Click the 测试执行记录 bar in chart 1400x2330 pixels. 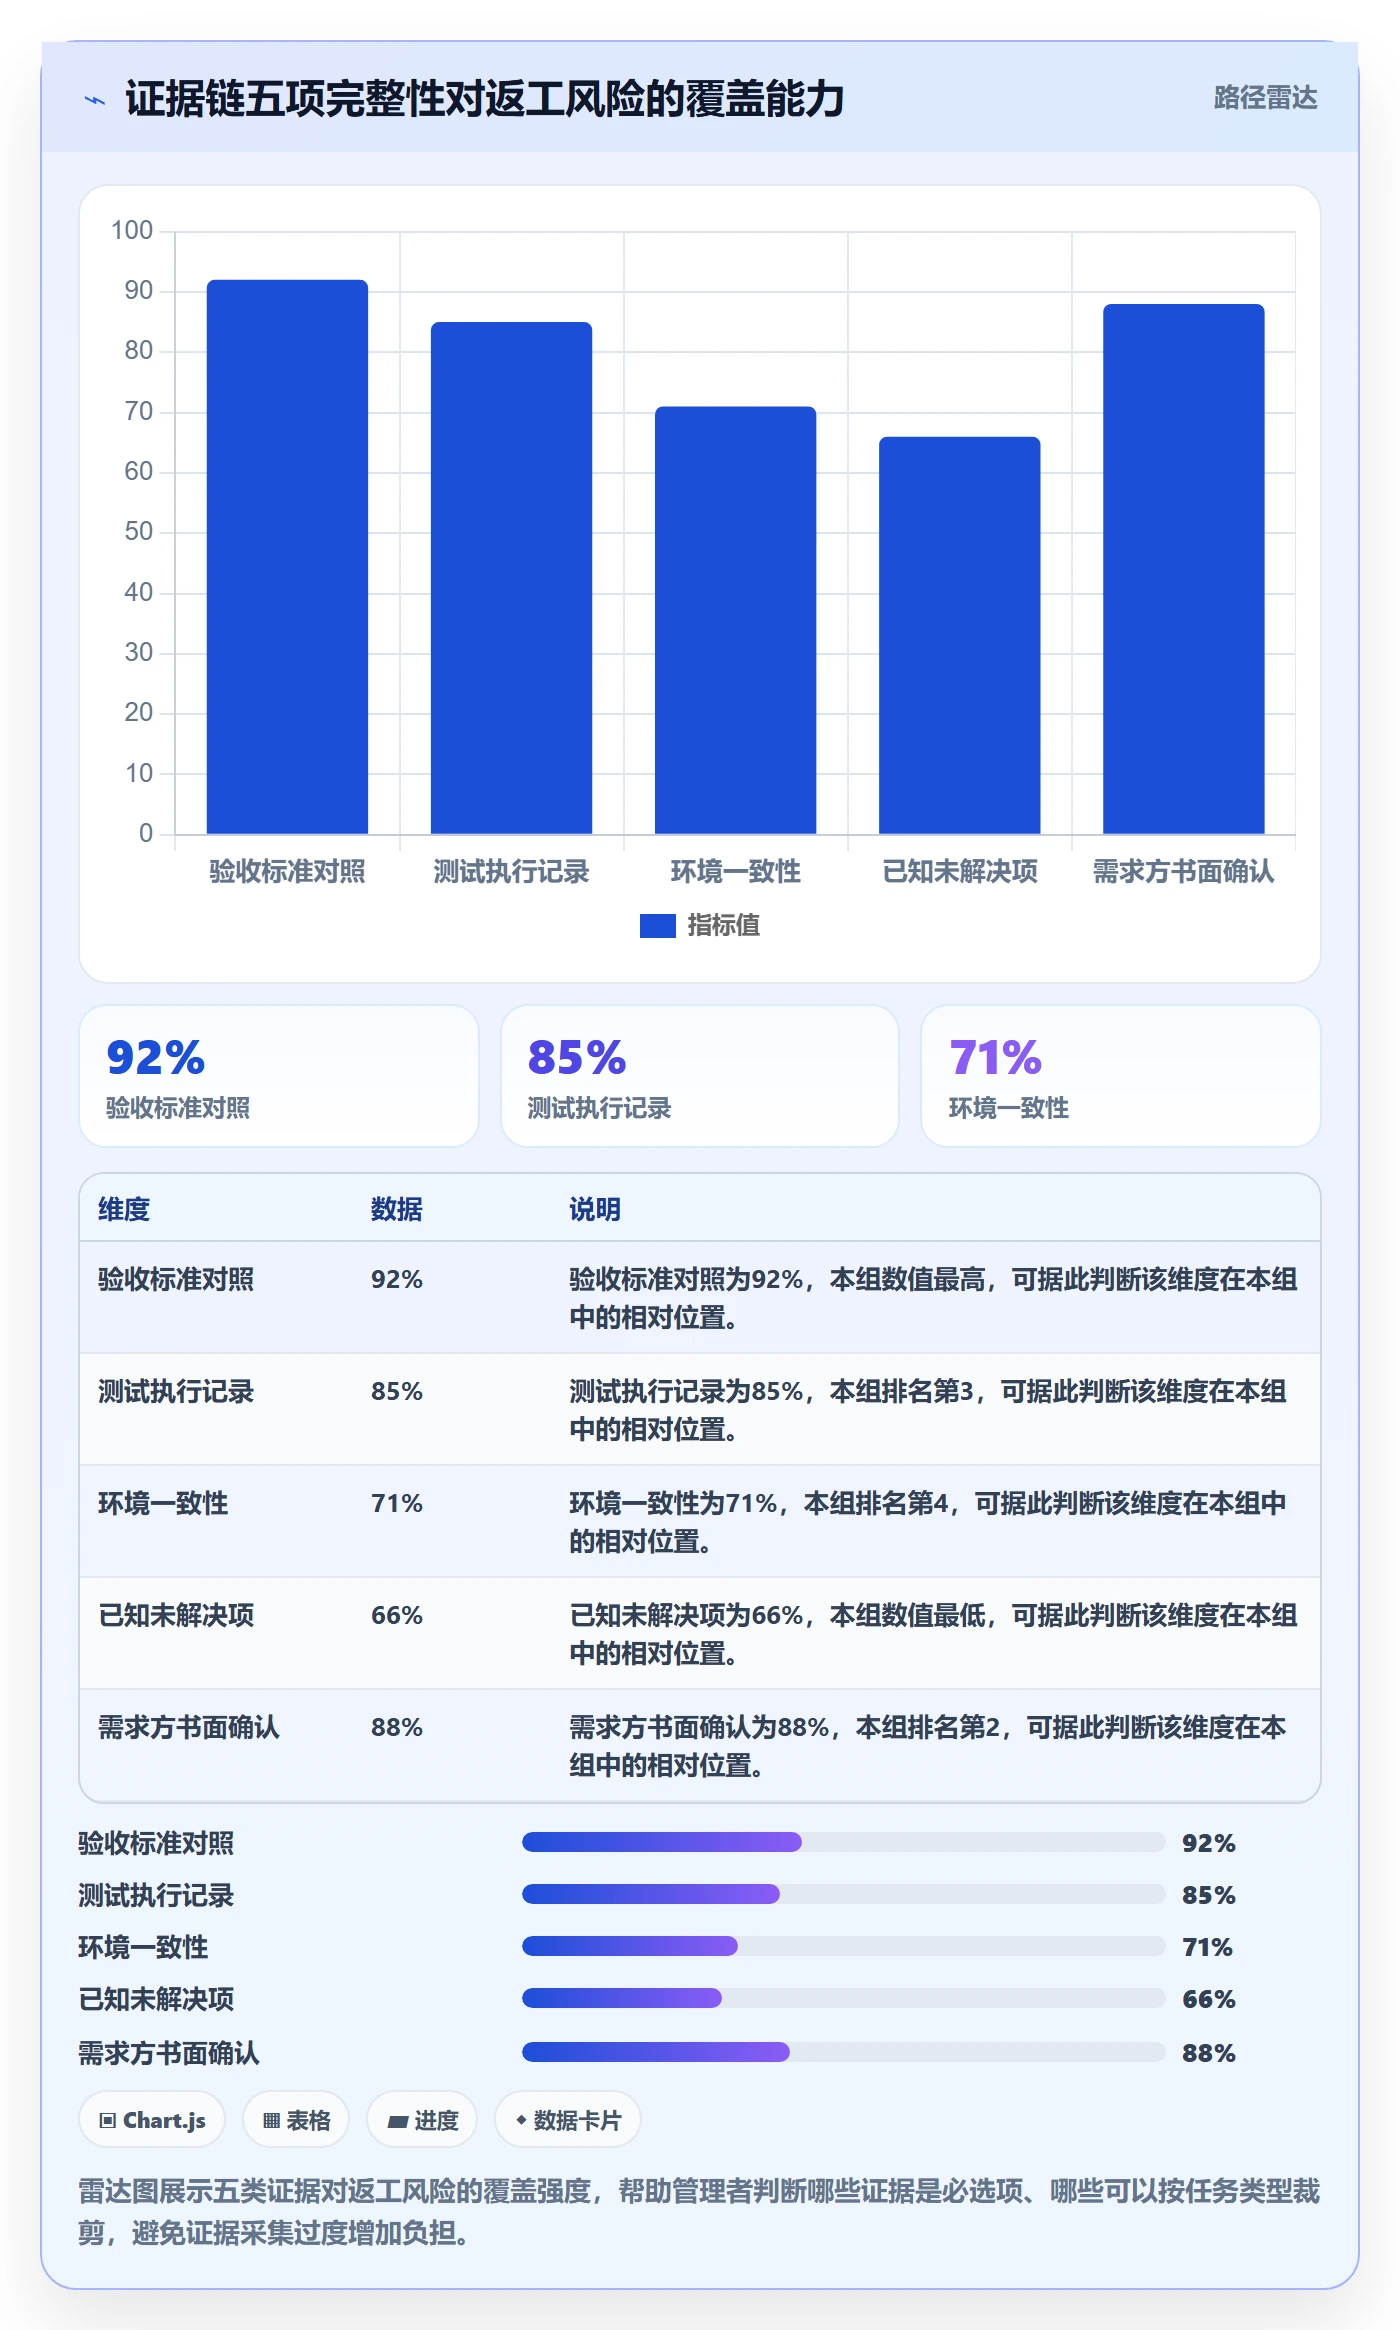pos(511,578)
